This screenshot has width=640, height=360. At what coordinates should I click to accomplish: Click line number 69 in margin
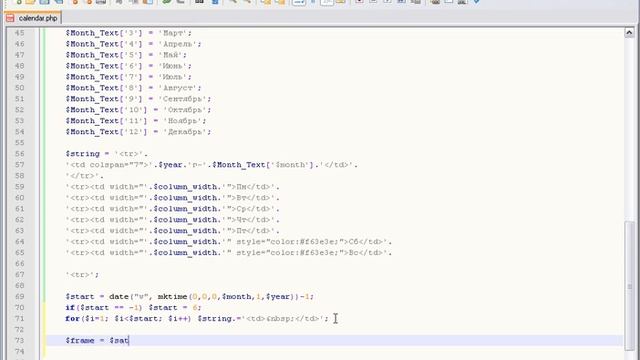[x=19, y=296]
